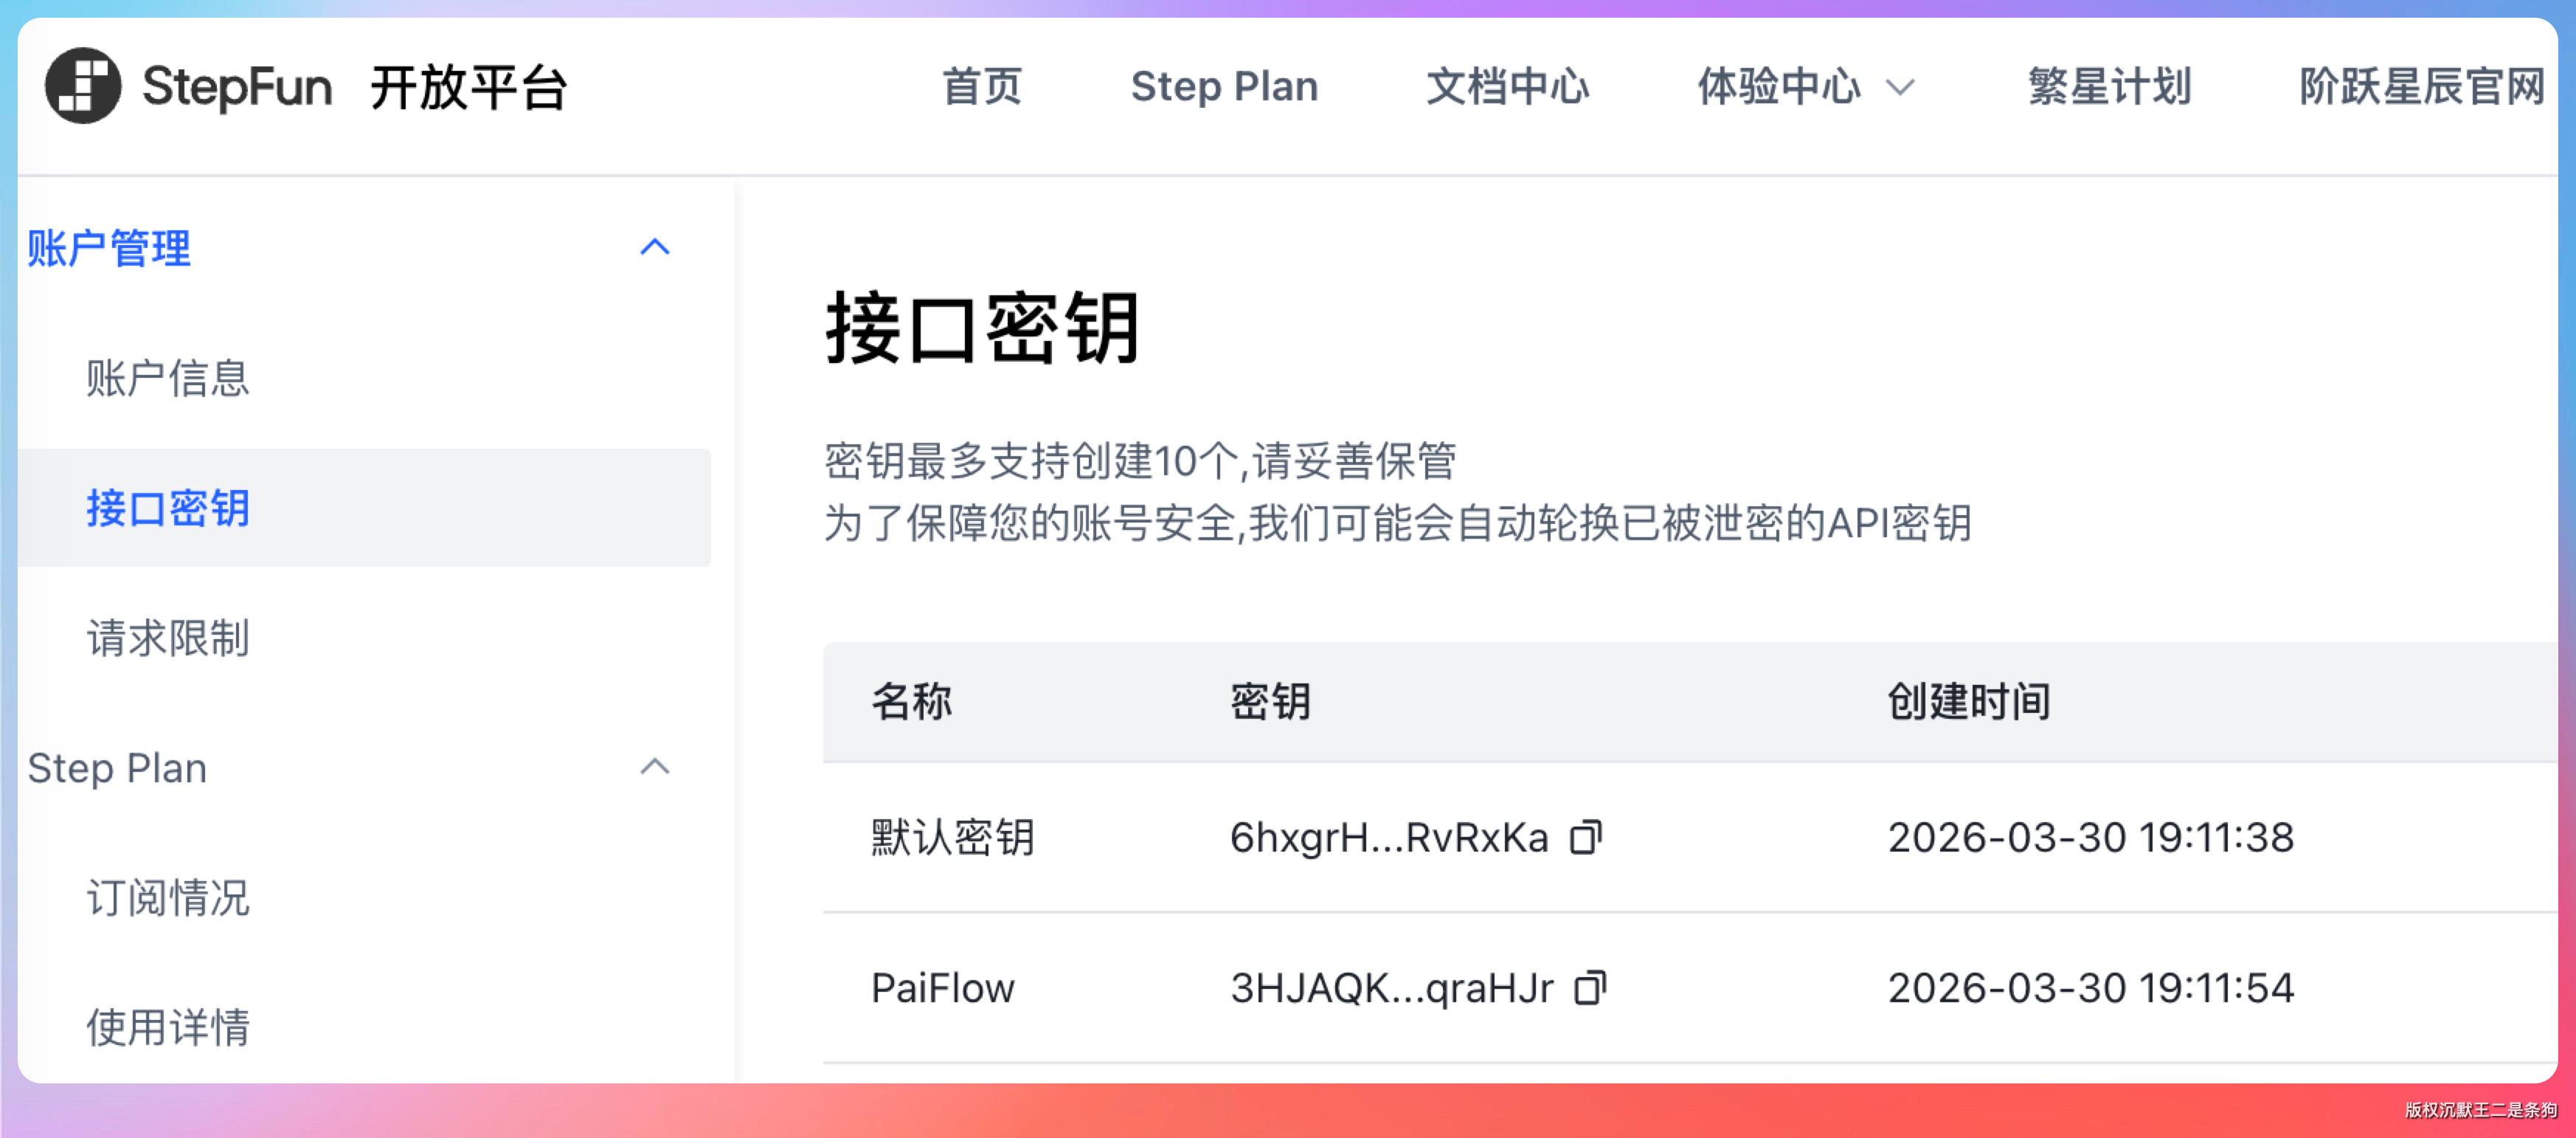Open 繁星计划 navigation item

[2109, 87]
